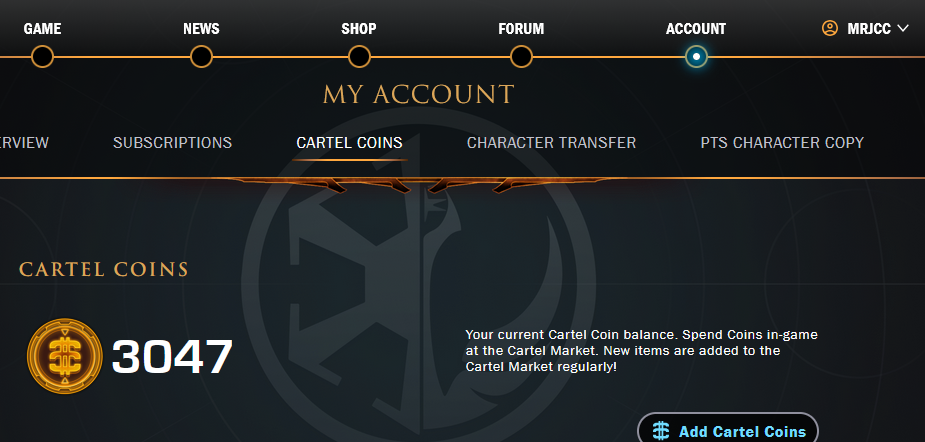Expand the MRJCC chevron dropdown
925x442 pixels.
(x=903, y=28)
